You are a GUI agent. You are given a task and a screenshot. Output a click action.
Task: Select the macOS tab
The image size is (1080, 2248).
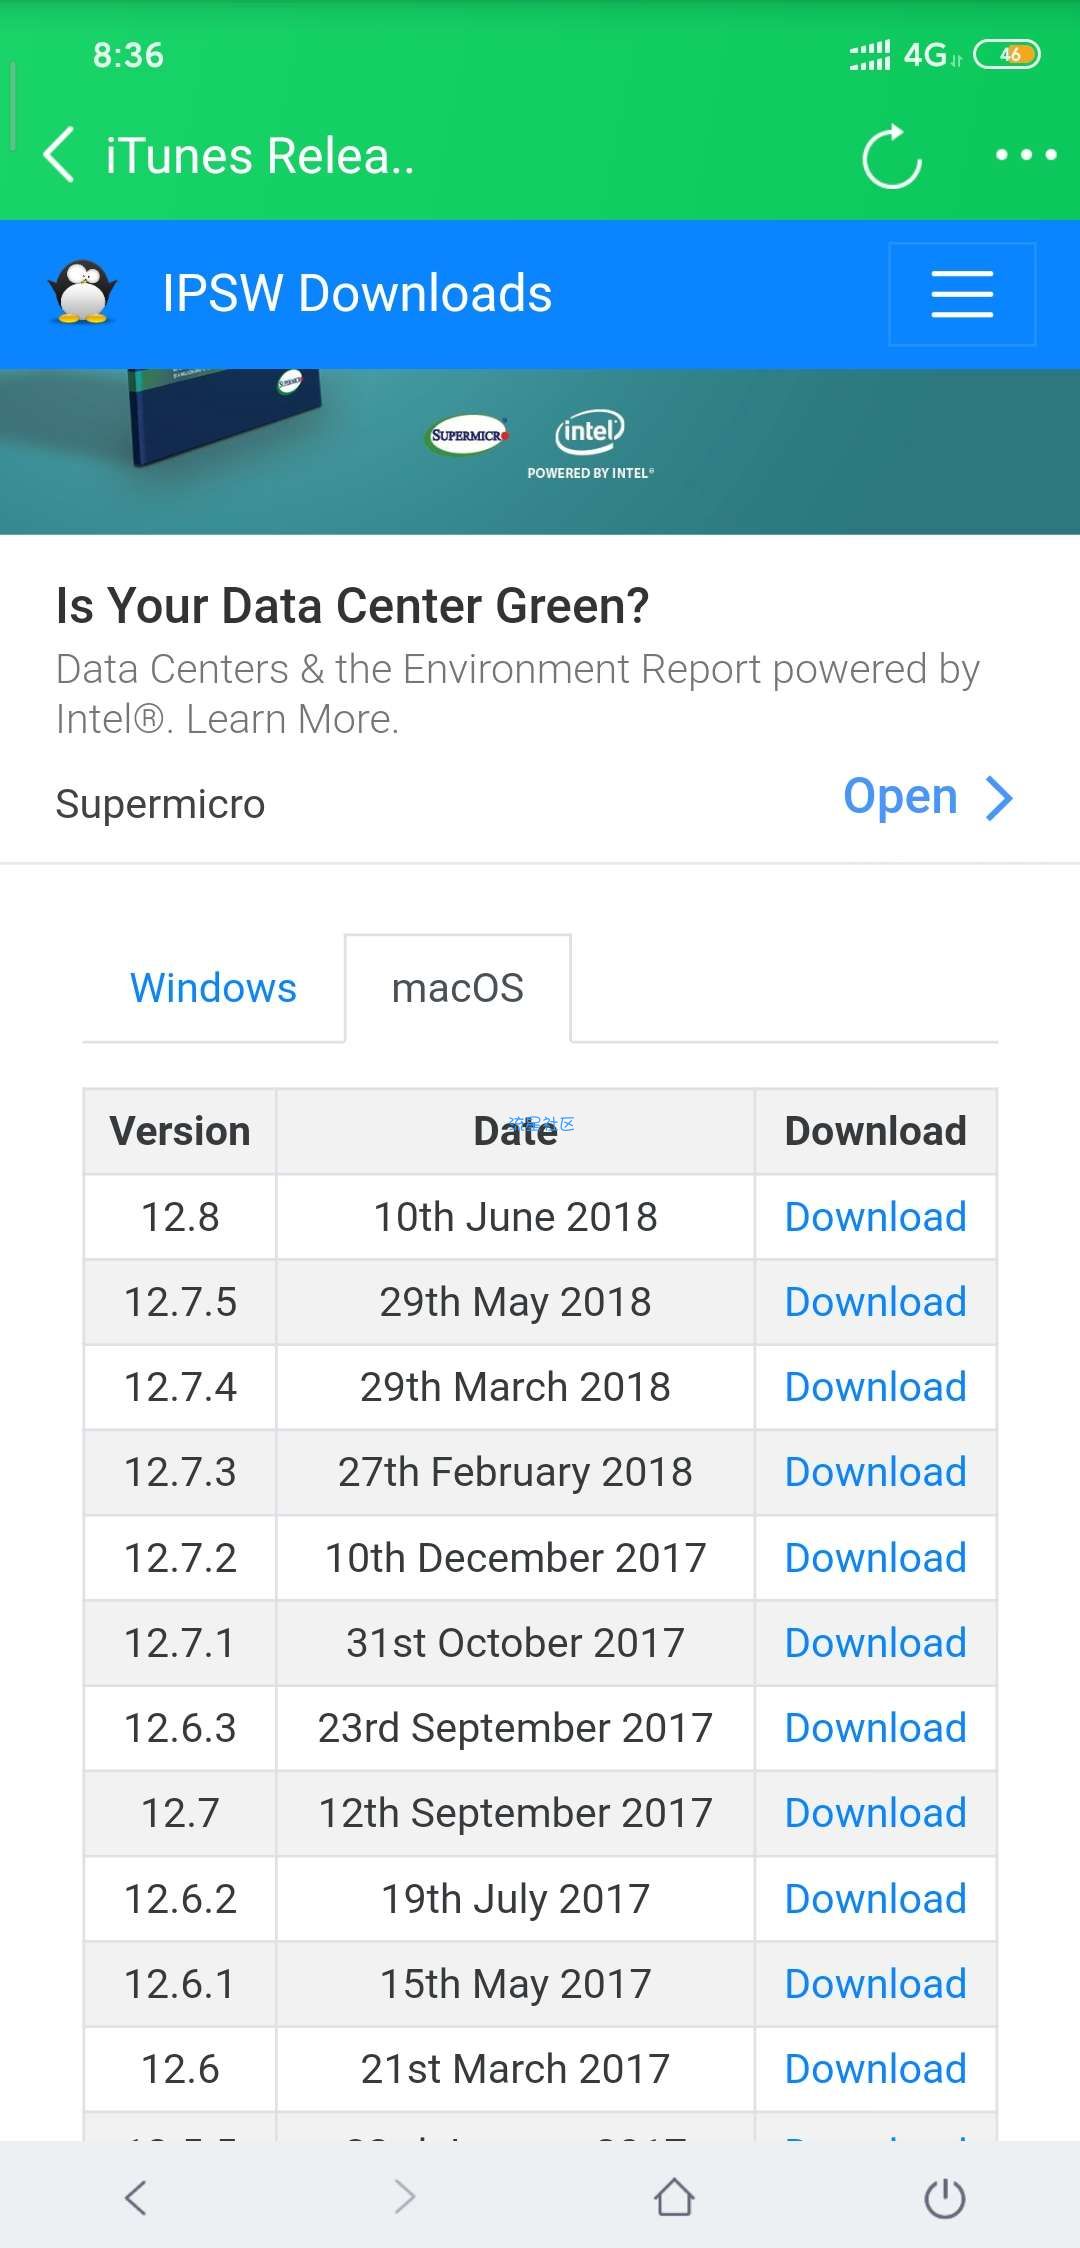pos(458,988)
